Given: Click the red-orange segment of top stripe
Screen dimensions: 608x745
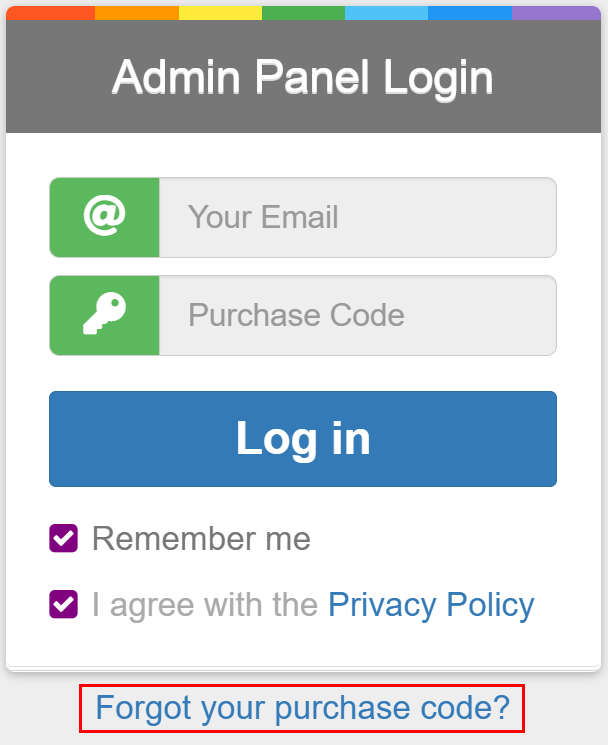Looking at the screenshot, I should [50, 13].
